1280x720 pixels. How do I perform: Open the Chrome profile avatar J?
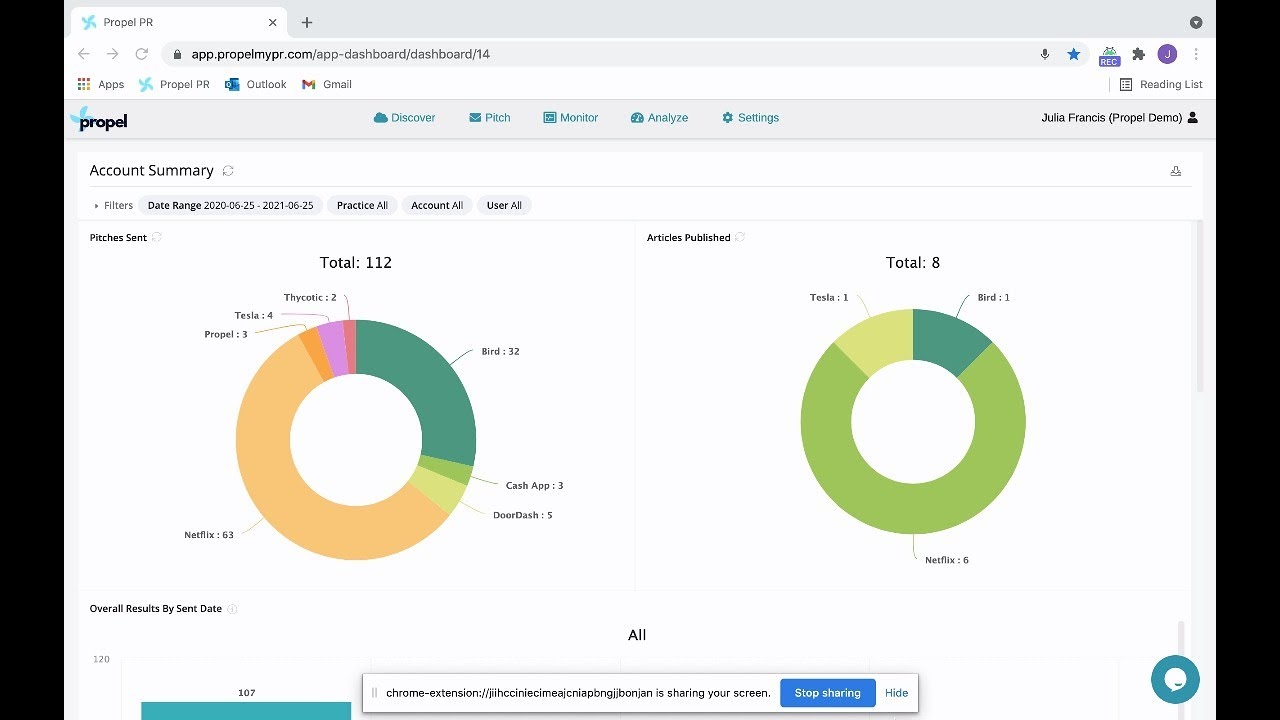1167,54
